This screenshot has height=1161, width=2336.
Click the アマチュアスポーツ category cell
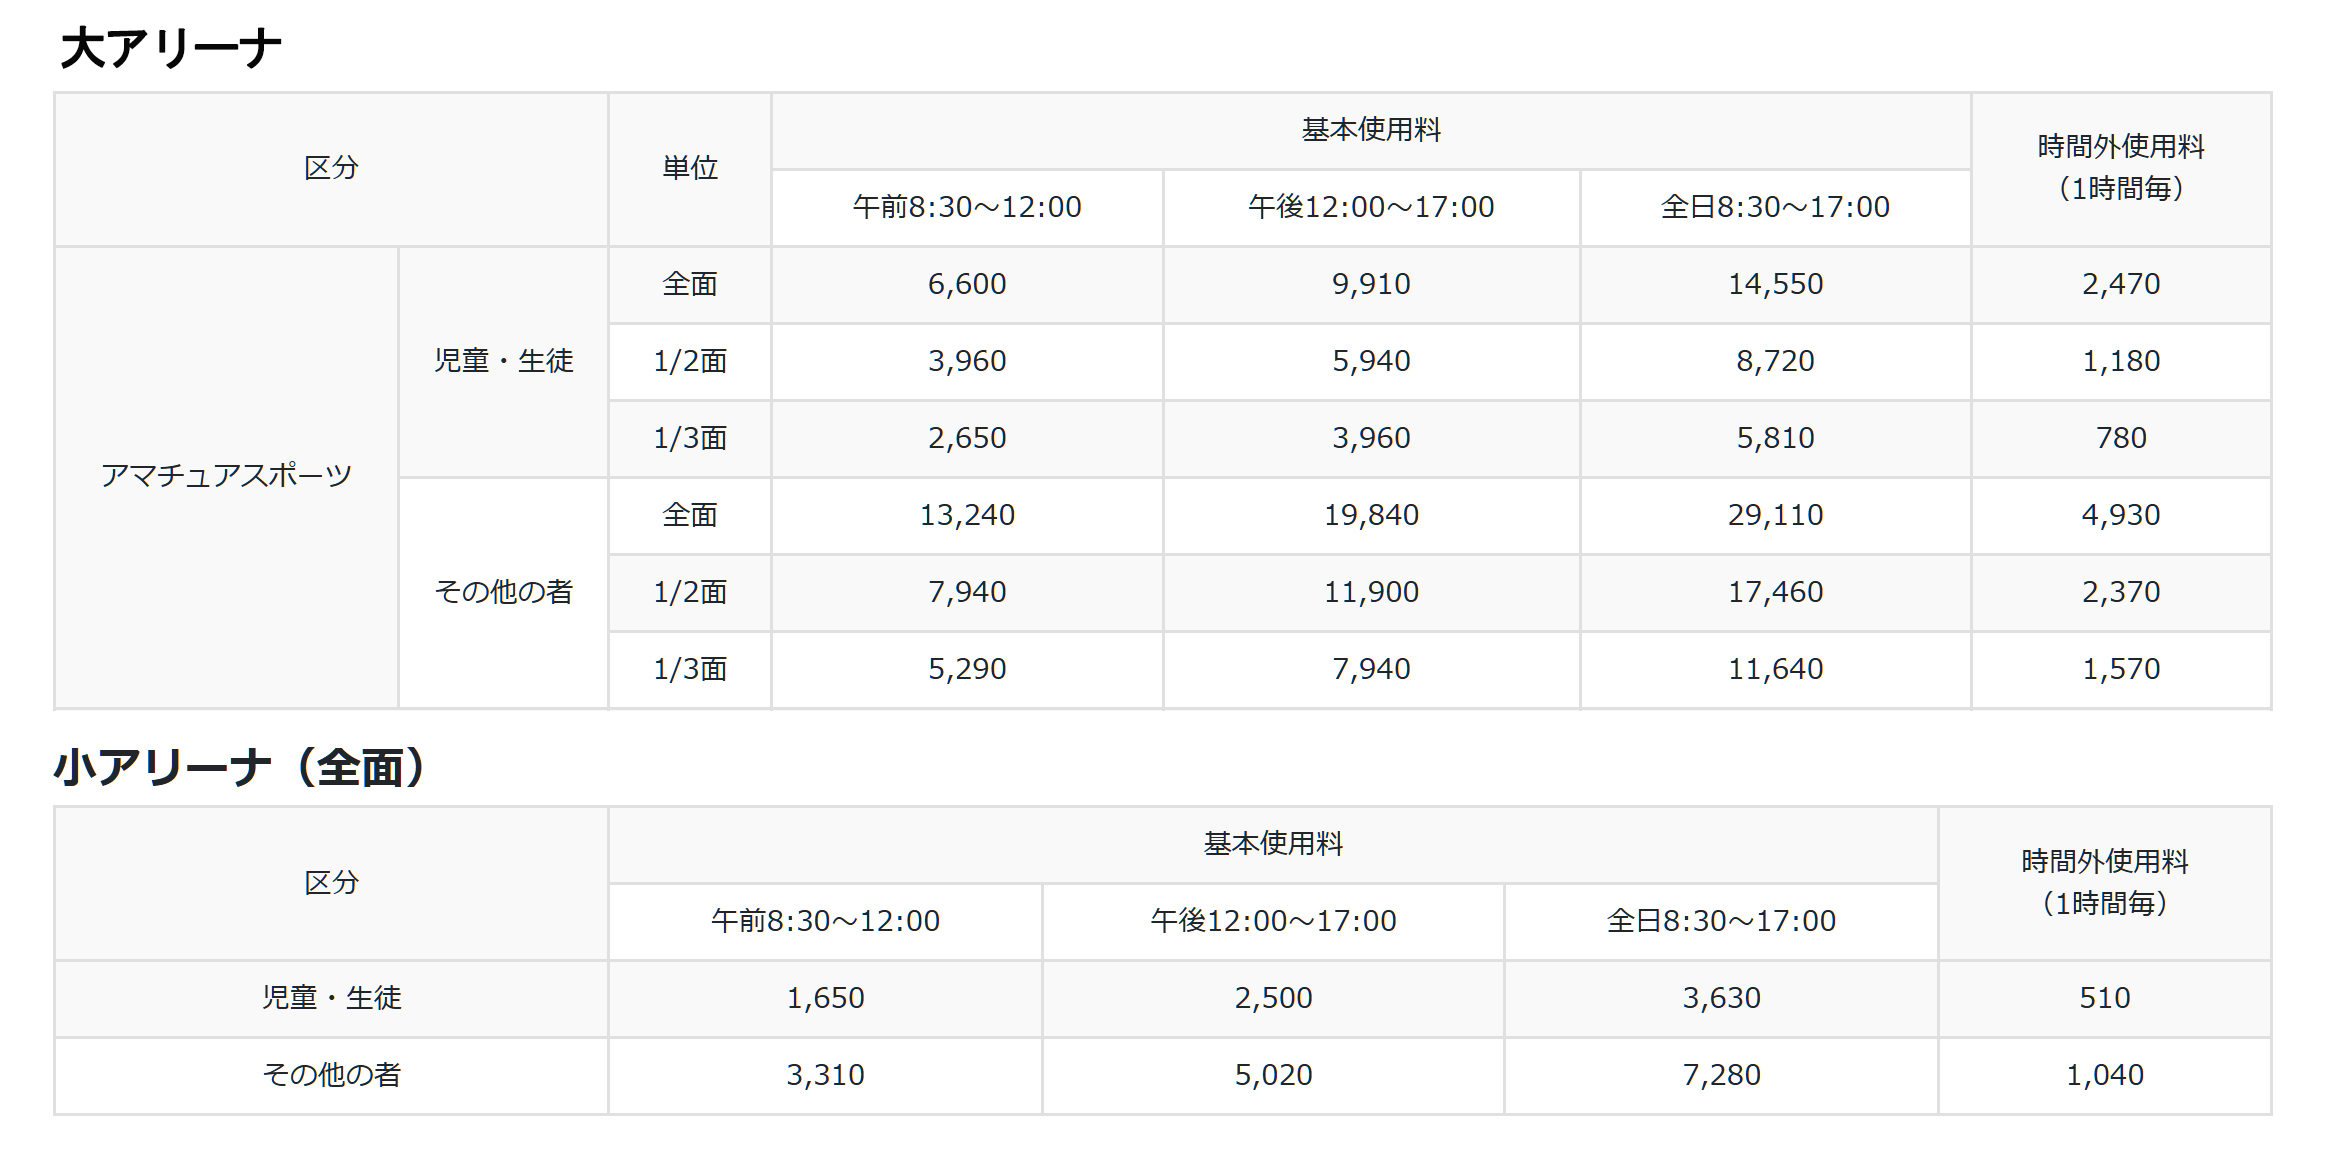226,475
